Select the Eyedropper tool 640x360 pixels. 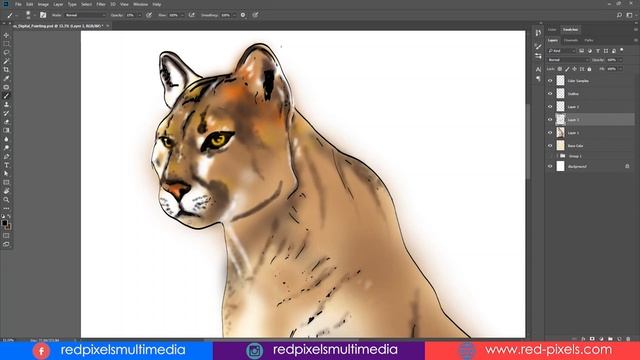6,78
